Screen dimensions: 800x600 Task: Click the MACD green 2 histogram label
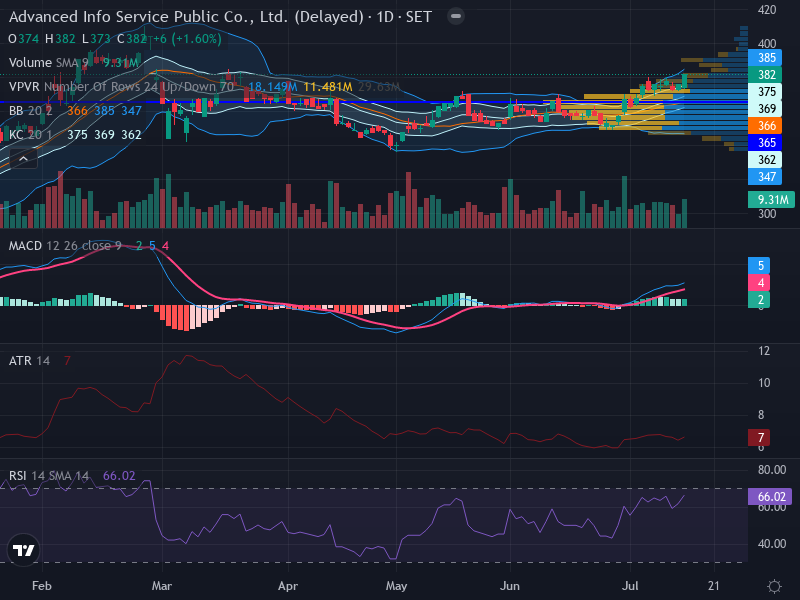[x=759, y=299]
